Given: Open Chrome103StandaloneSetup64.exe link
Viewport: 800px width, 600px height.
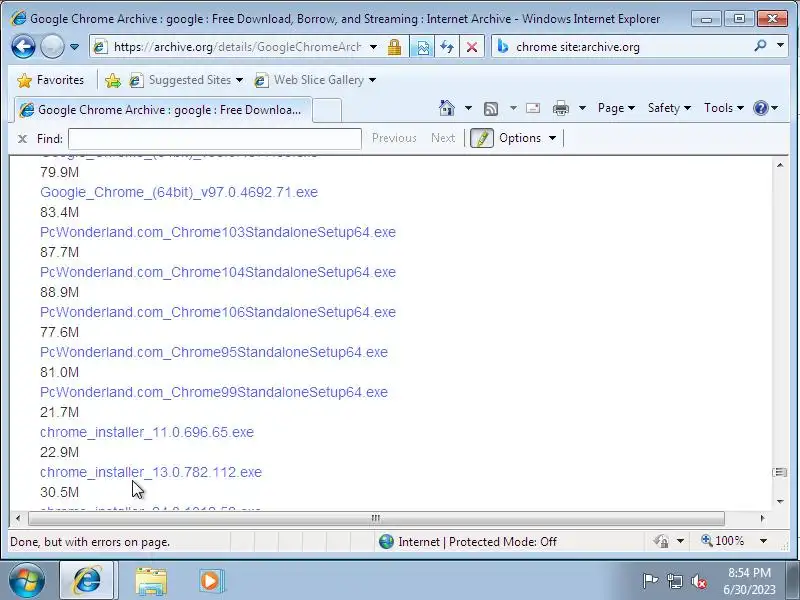Looking at the screenshot, I should (218, 232).
